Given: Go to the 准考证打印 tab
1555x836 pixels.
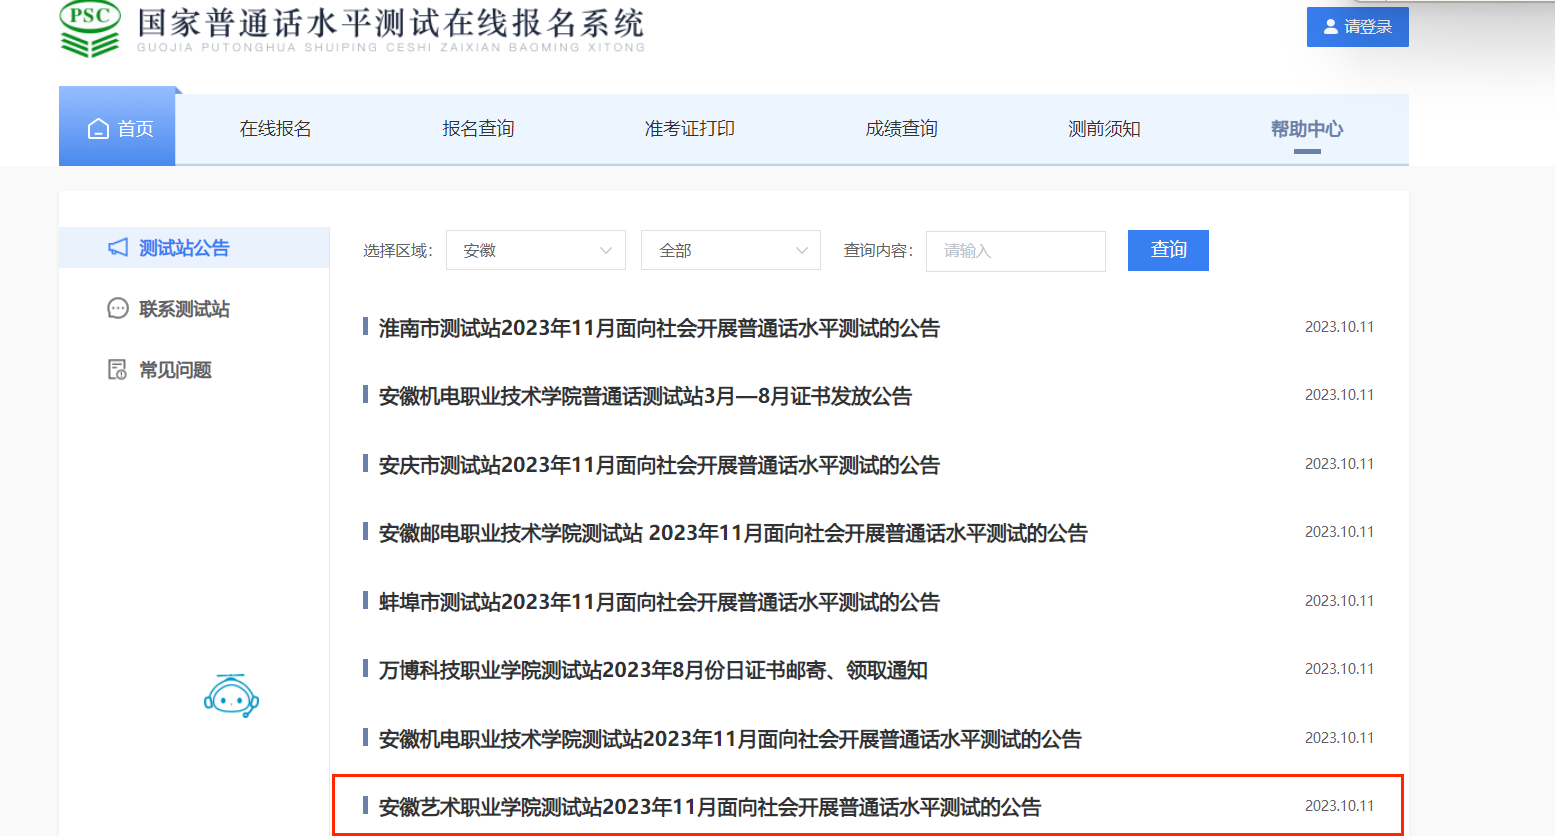Looking at the screenshot, I should [689, 129].
